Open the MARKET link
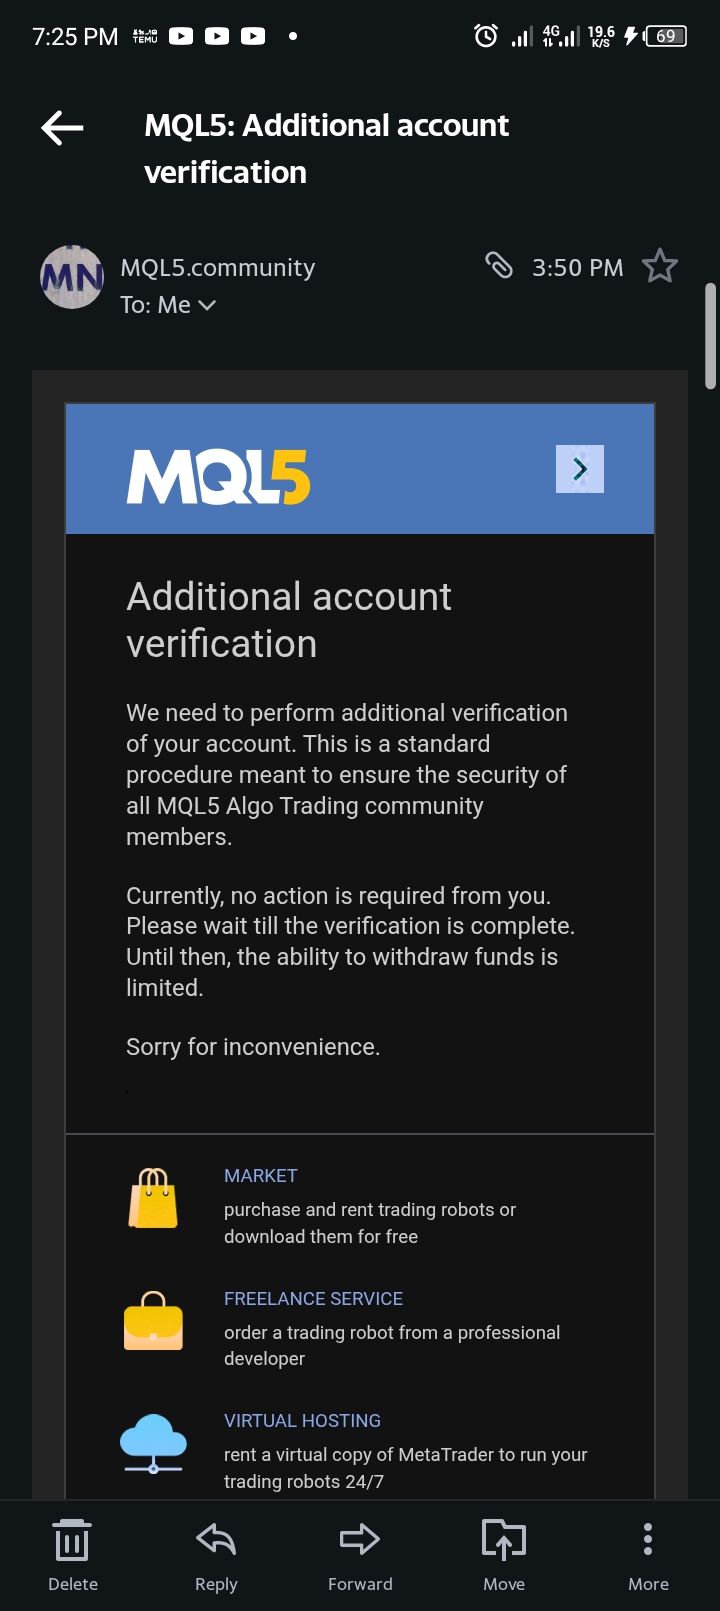Viewport: 720px width, 1611px height. (260, 1176)
